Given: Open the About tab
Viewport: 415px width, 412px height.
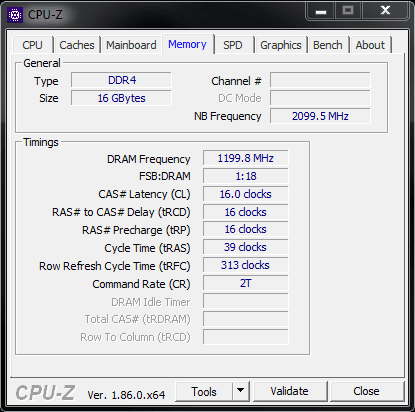Looking at the screenshot, I should pos(370,45).
